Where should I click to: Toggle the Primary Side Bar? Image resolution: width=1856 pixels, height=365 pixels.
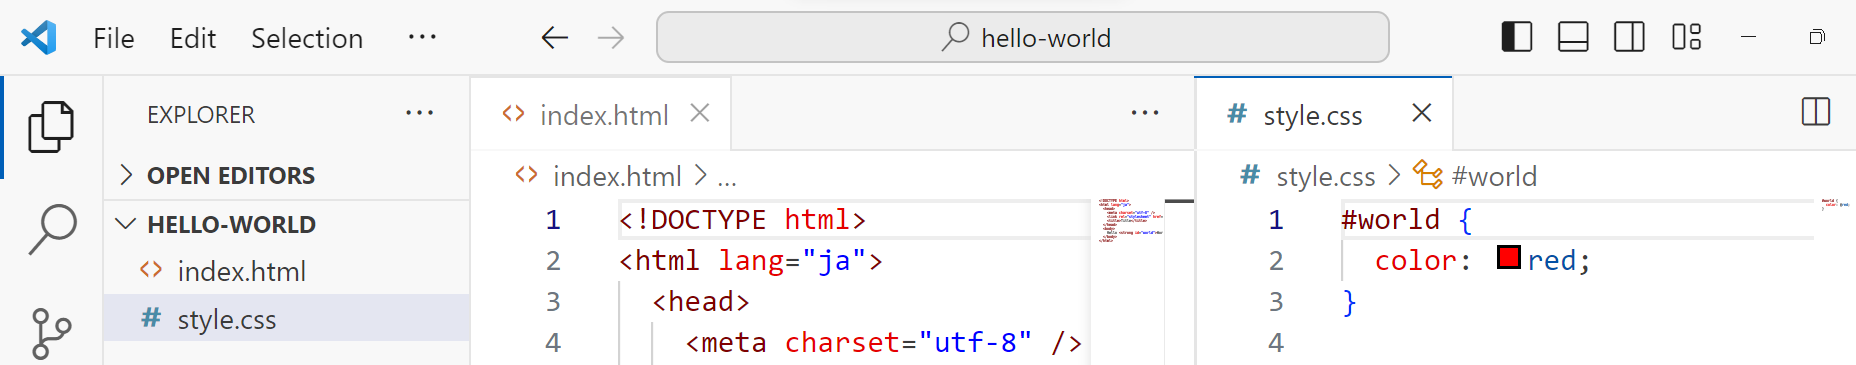click(x=1517, y=38)
